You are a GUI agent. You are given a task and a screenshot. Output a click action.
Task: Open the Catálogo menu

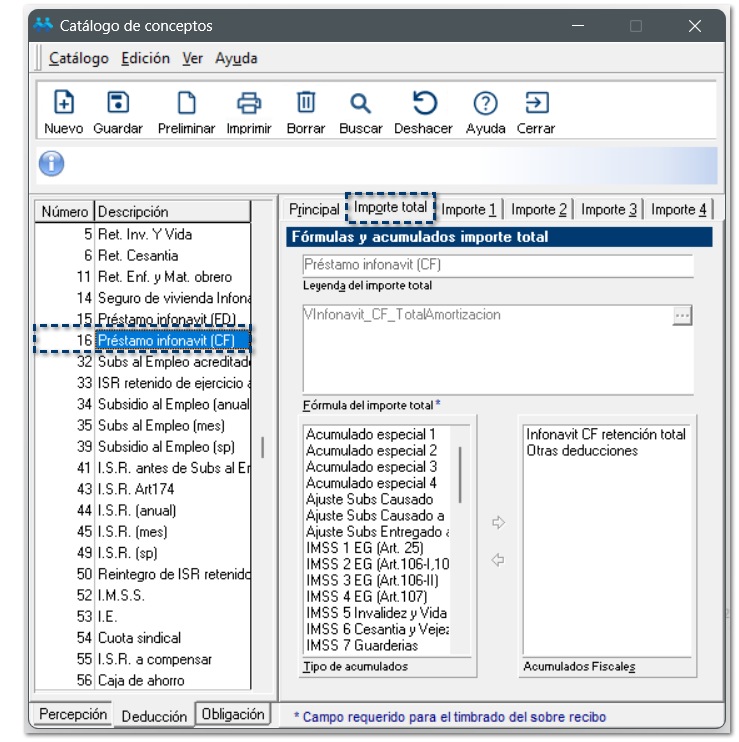(79, 58)
